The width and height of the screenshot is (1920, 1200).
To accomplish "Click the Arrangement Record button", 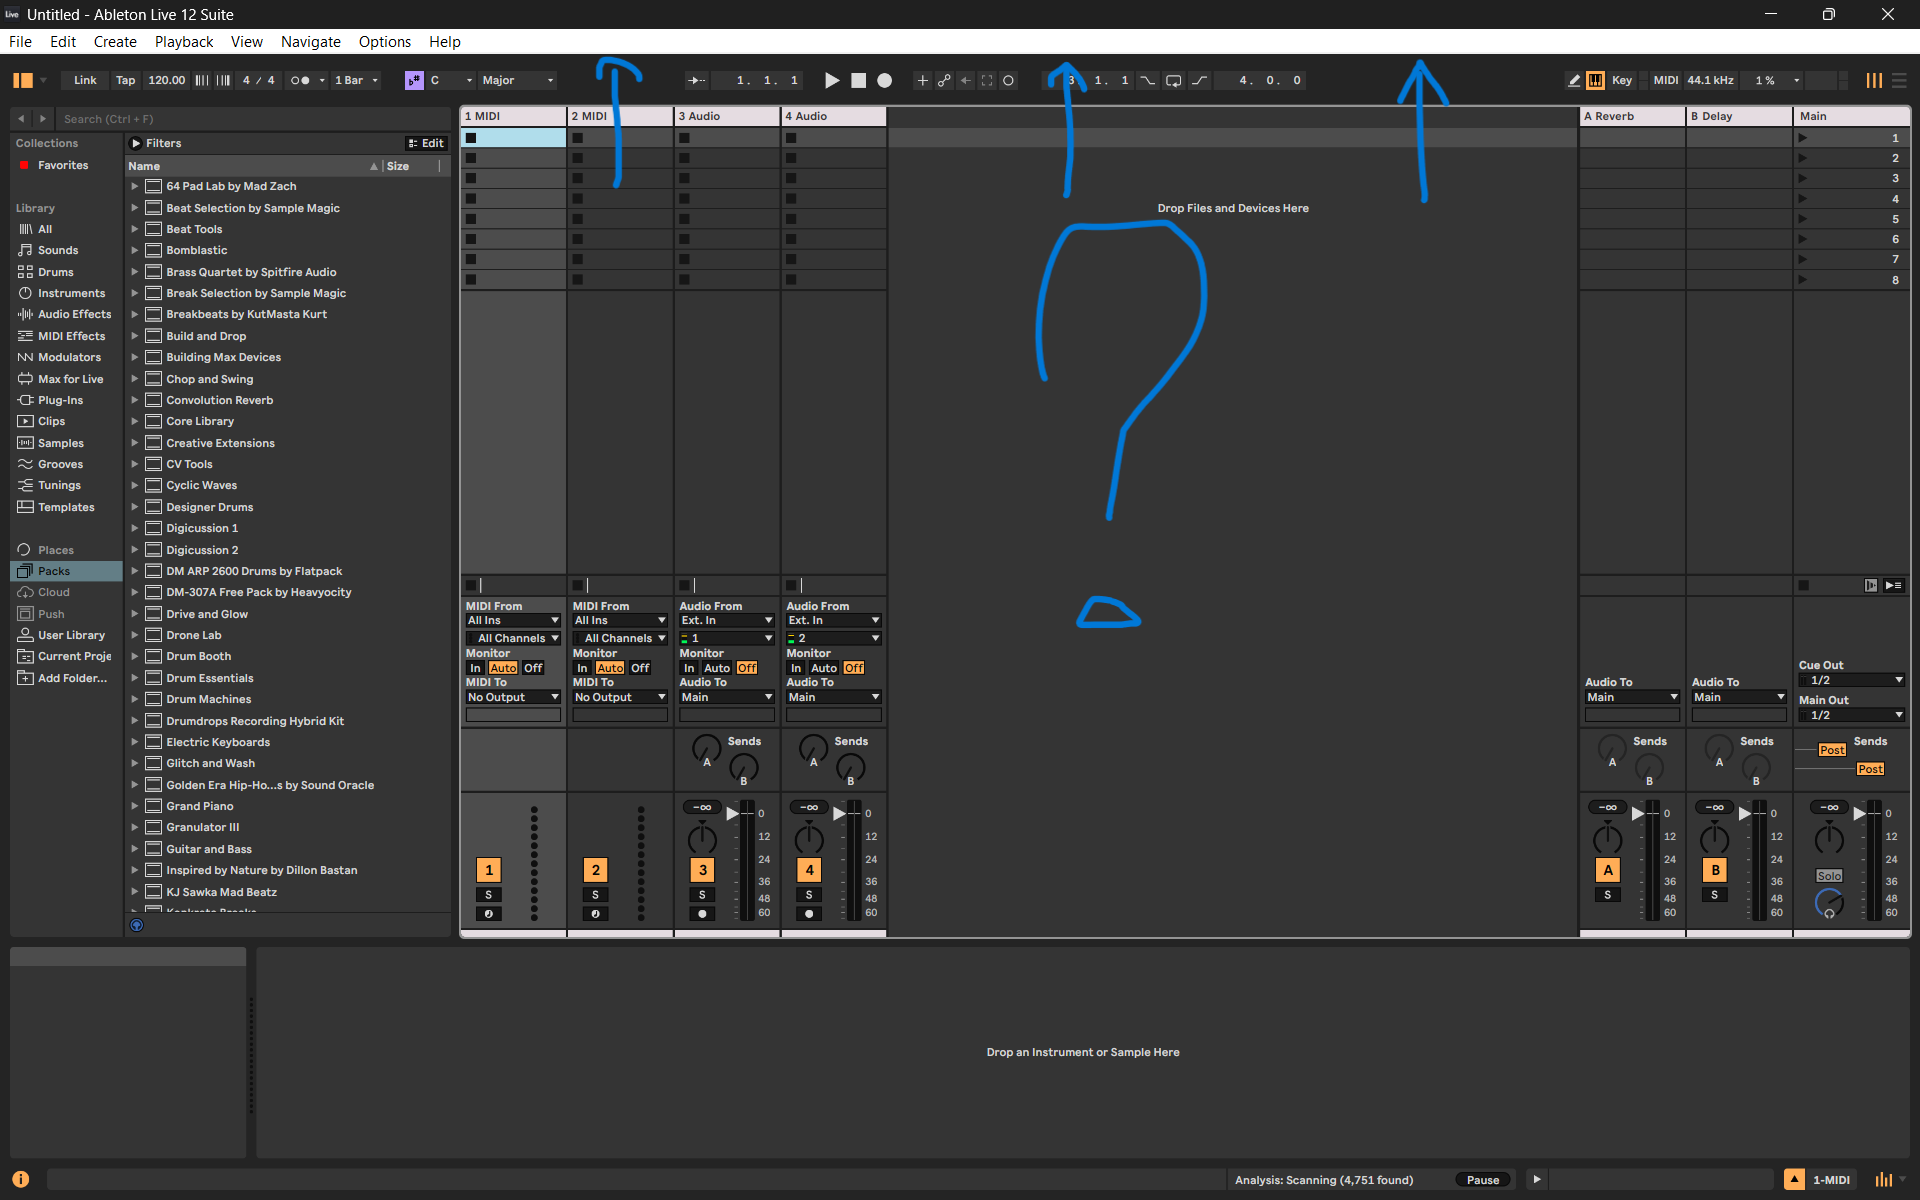I will click(x=884, y=80).
